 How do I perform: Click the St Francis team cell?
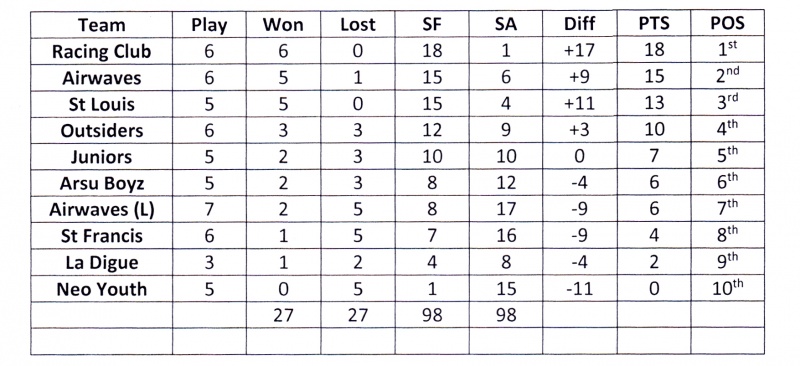click(102, 236)
